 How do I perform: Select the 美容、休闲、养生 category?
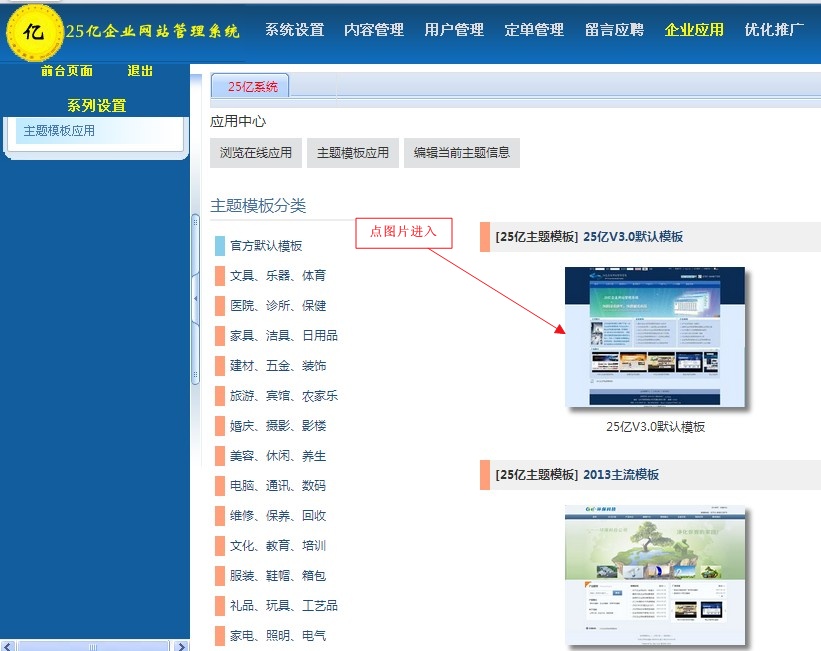pyautogui.click(x=278, y=456)
